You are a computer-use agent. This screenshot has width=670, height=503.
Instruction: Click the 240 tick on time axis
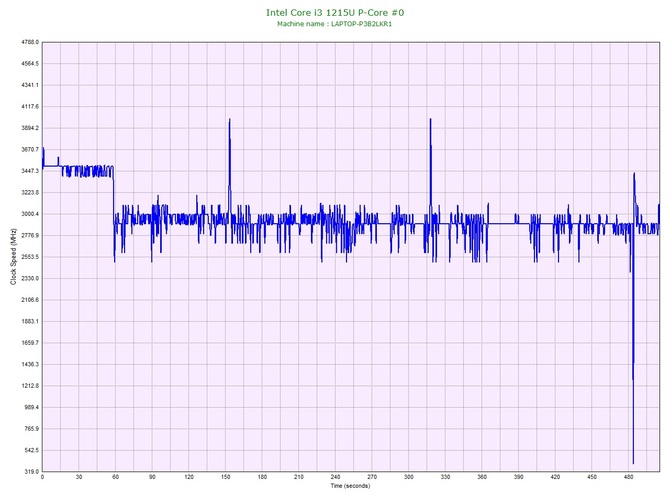(x=335, y=477)
